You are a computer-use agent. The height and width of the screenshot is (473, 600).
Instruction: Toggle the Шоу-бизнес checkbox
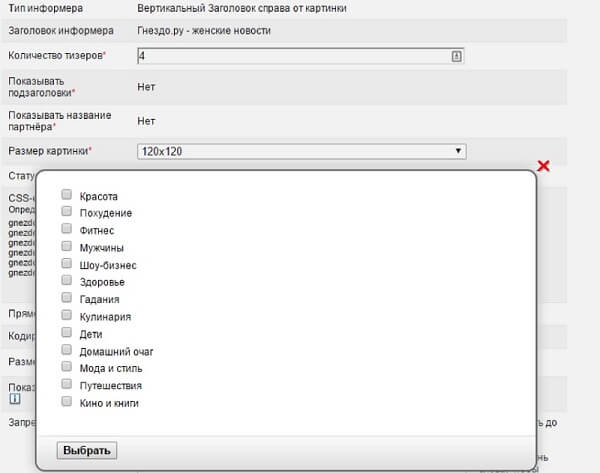[66, 264]
